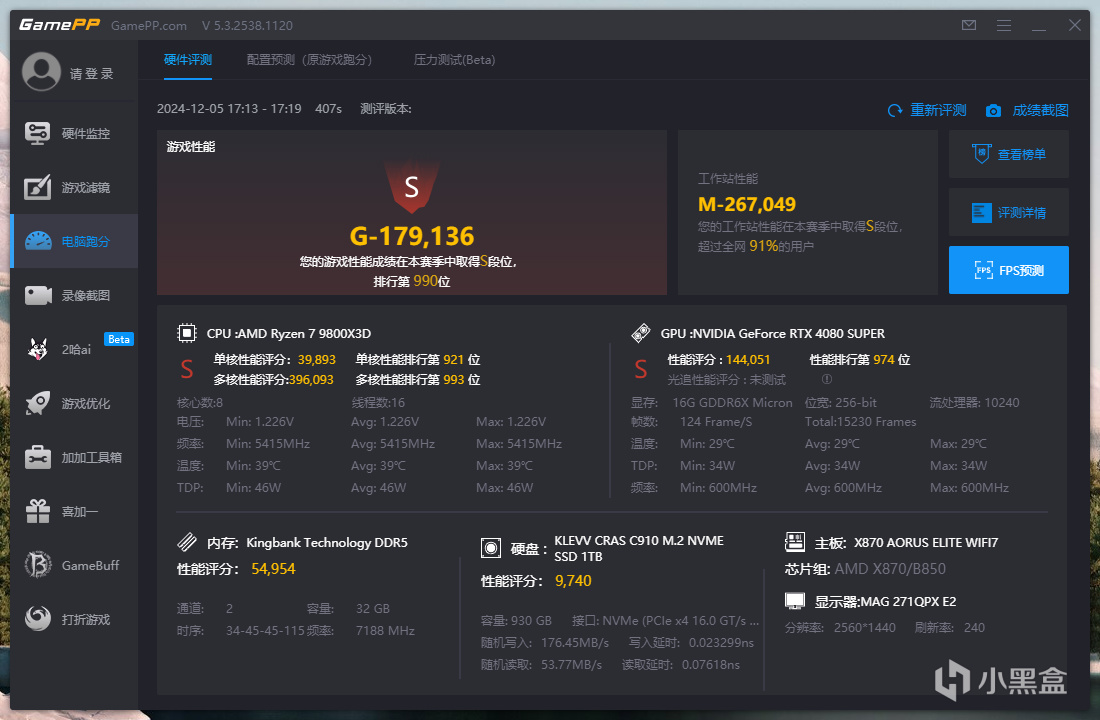Click motherboard name X870 AORUS ELITE WIFI7
The width and height of the screenshot is (1100, 720).
coord(926,542)
